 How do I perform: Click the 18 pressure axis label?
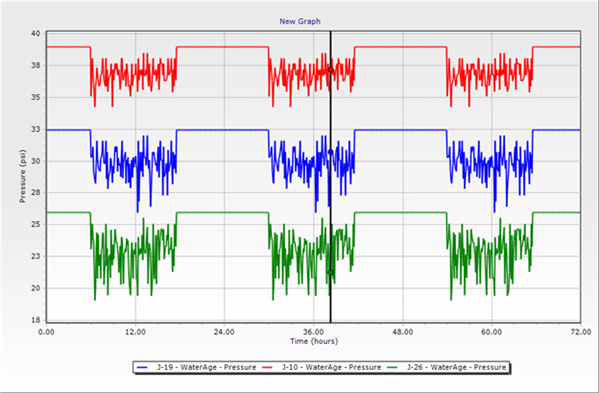tap(36, 320)
